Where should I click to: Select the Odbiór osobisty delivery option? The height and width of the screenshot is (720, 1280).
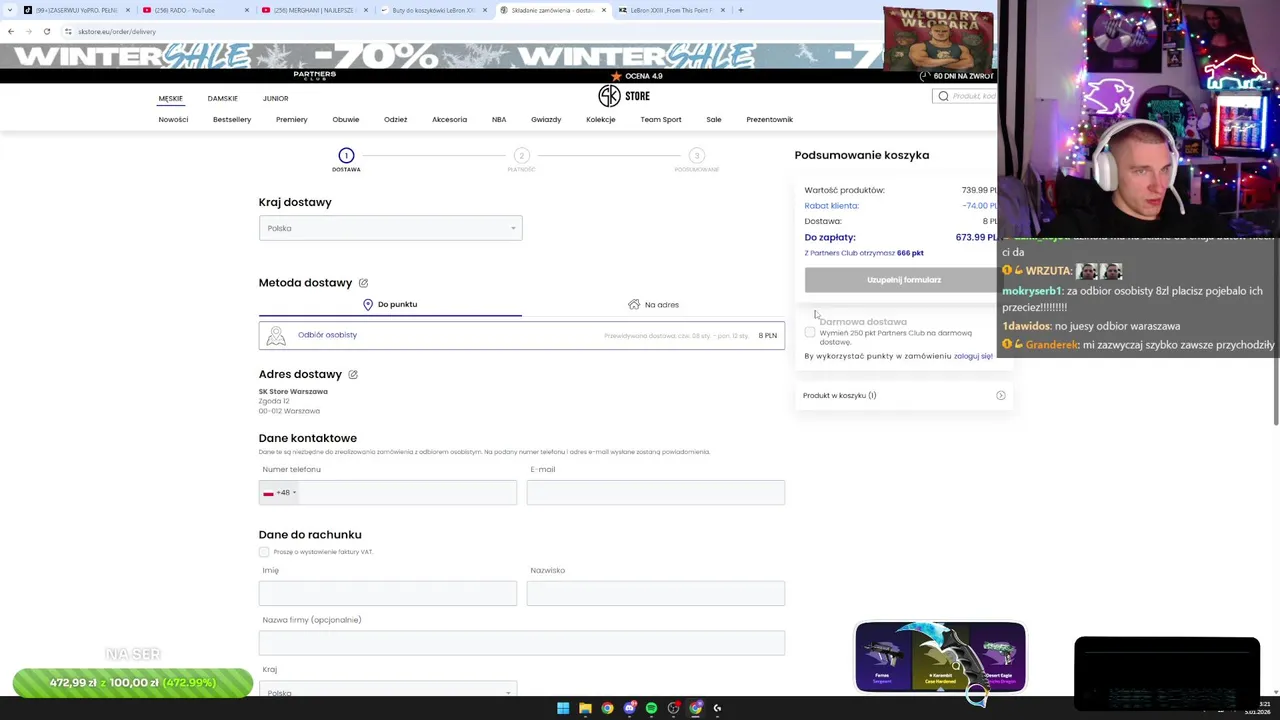[x=521, y=335]
